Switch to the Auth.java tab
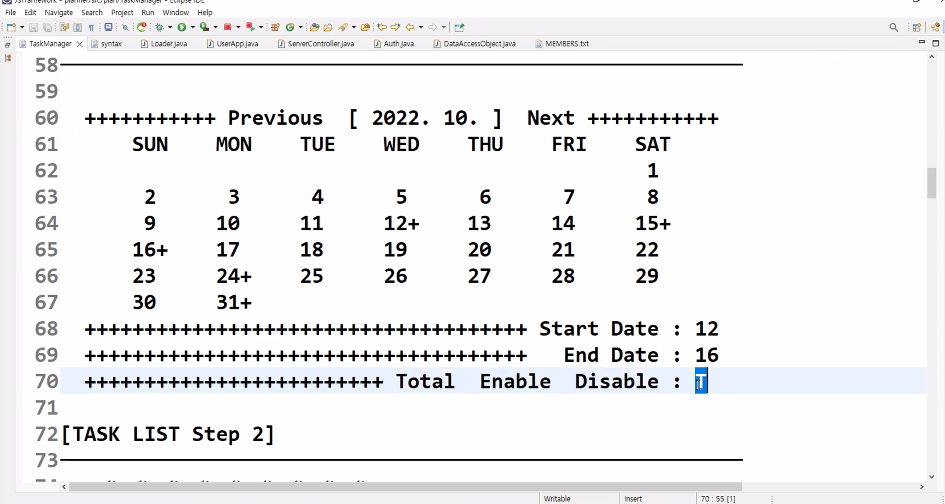Viewport: 945px width, 504px height. 394,43
